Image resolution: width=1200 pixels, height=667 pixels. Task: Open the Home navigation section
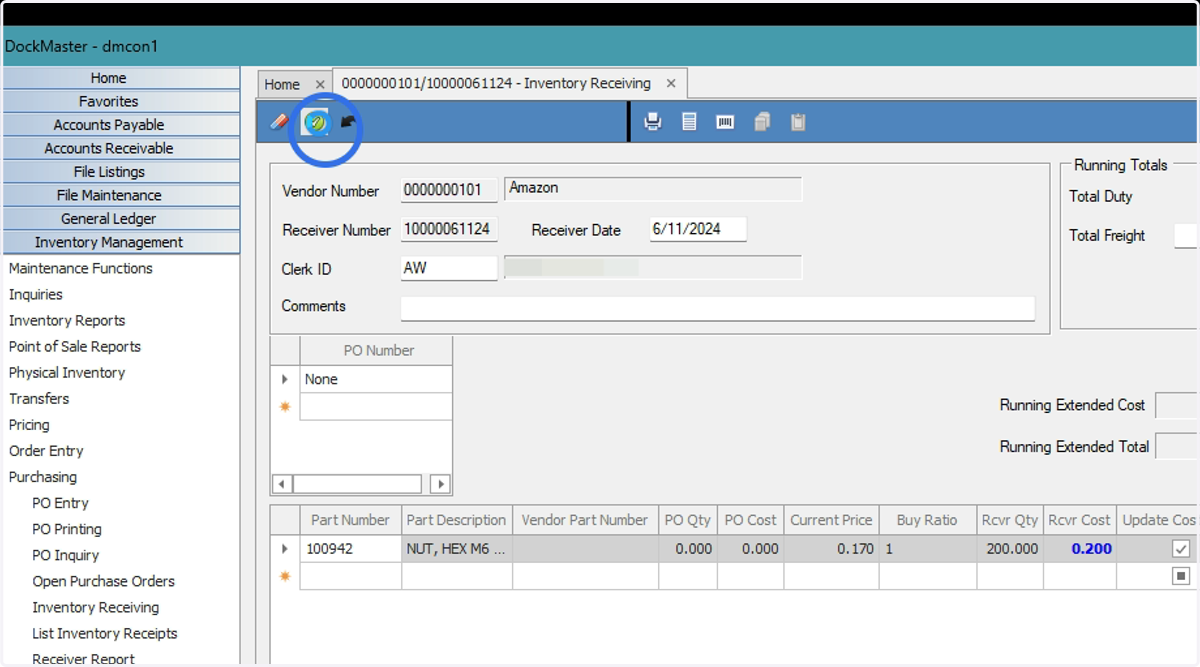(x=121, y=78)
